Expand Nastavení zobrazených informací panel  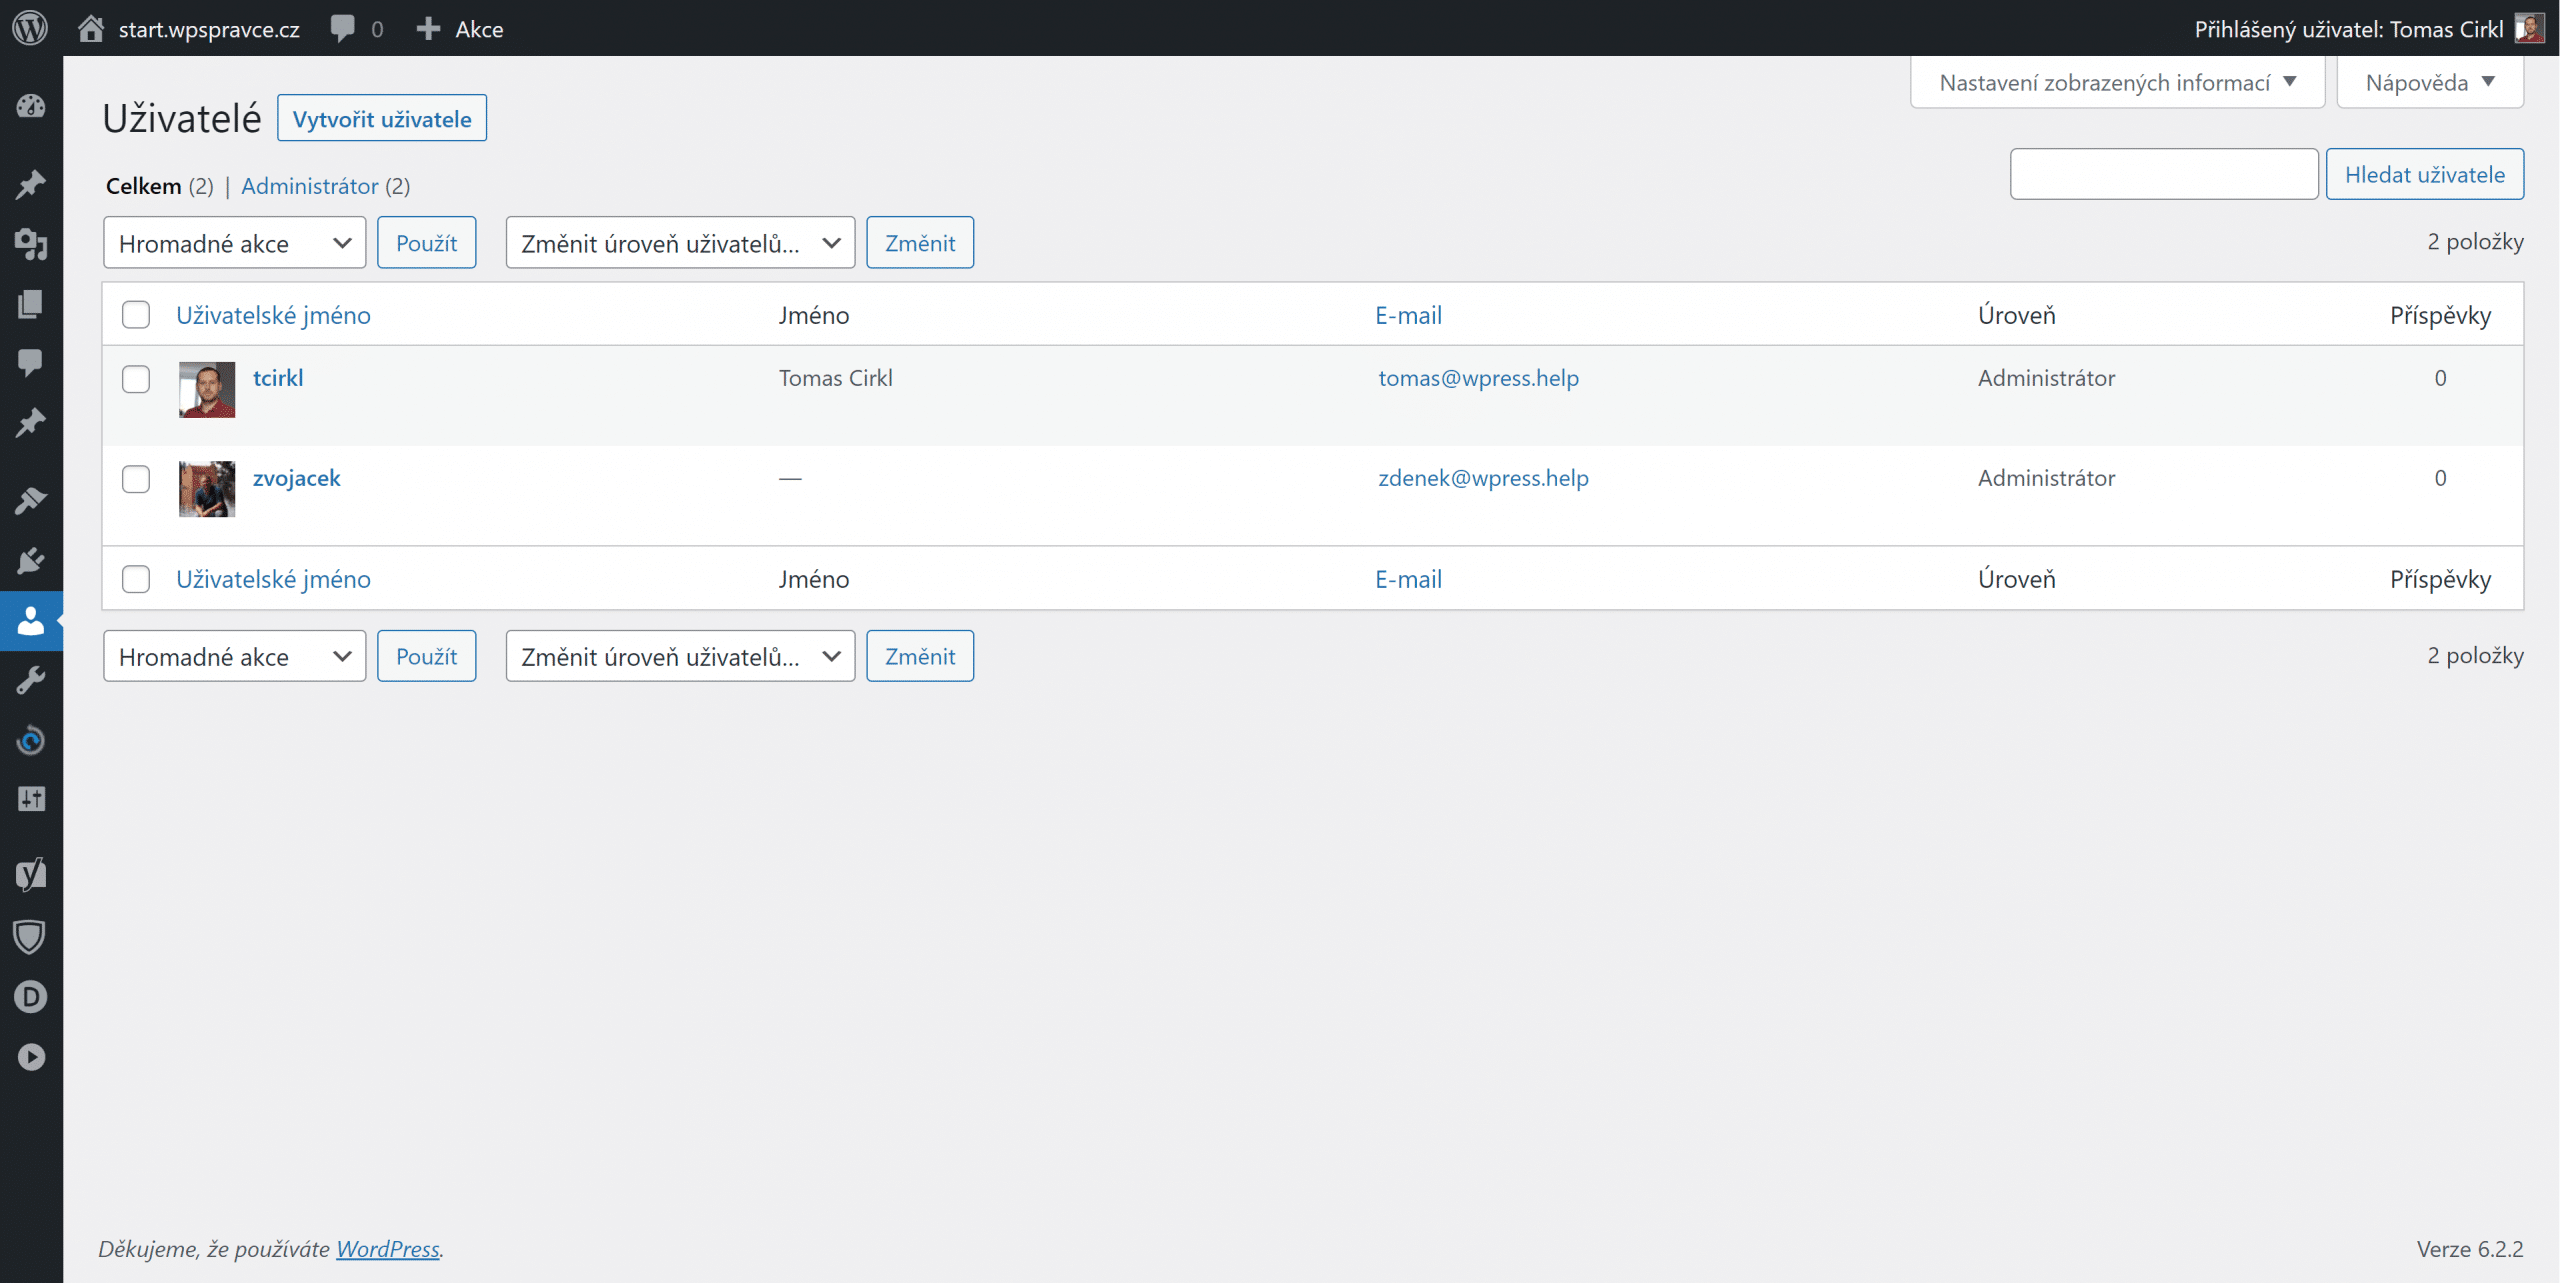coord(2117,83)
